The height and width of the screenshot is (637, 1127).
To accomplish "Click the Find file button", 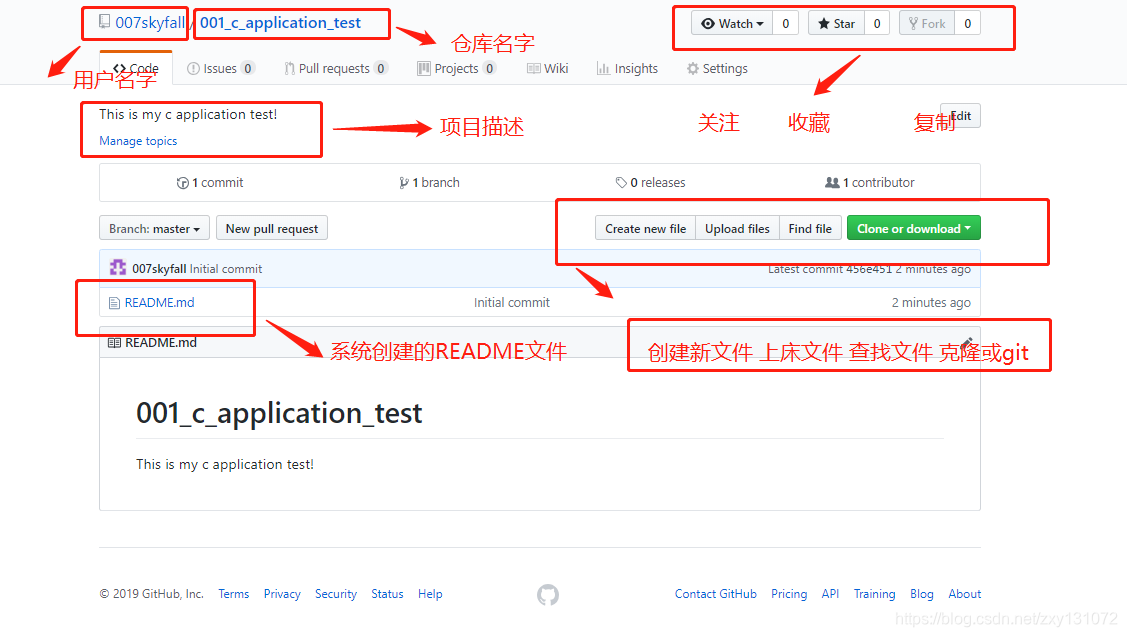I will coord(810,229).
